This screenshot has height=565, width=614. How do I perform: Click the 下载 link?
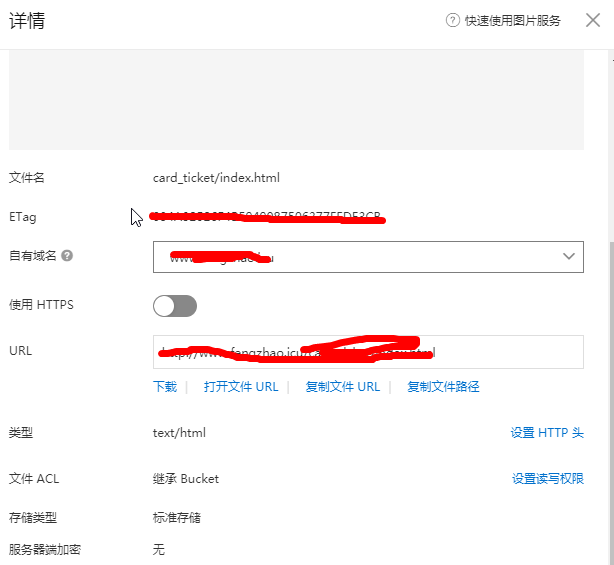tap(165, 387)
